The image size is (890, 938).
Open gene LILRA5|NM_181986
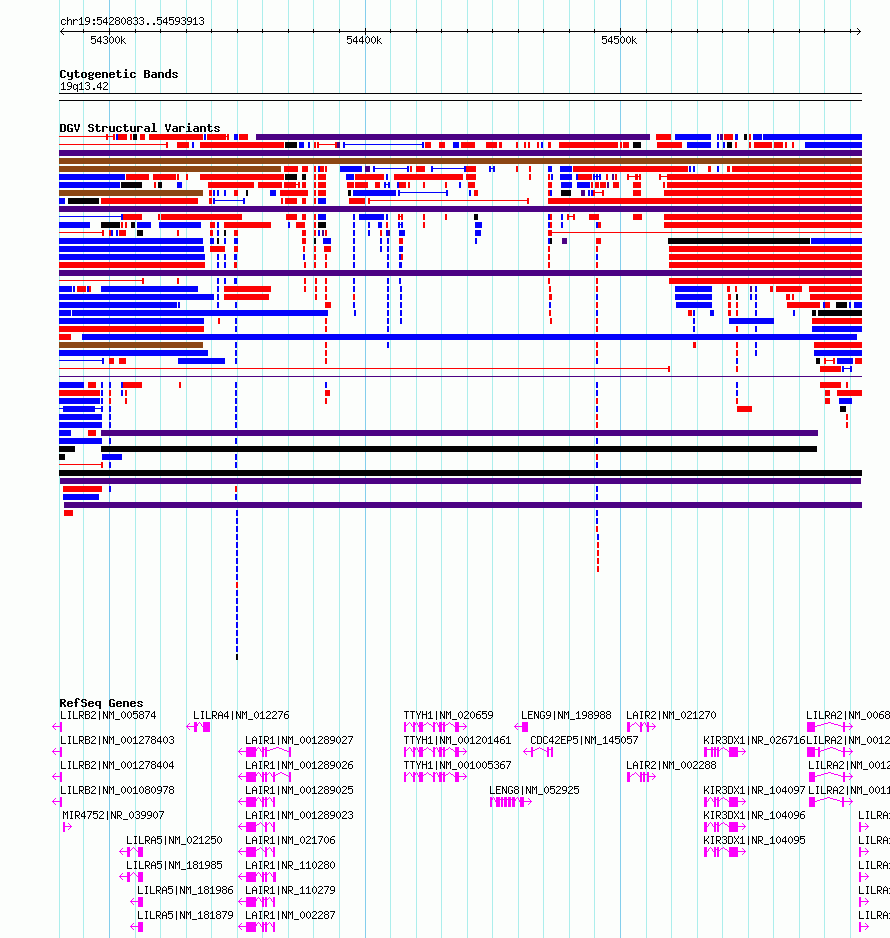tap(185, 891)
